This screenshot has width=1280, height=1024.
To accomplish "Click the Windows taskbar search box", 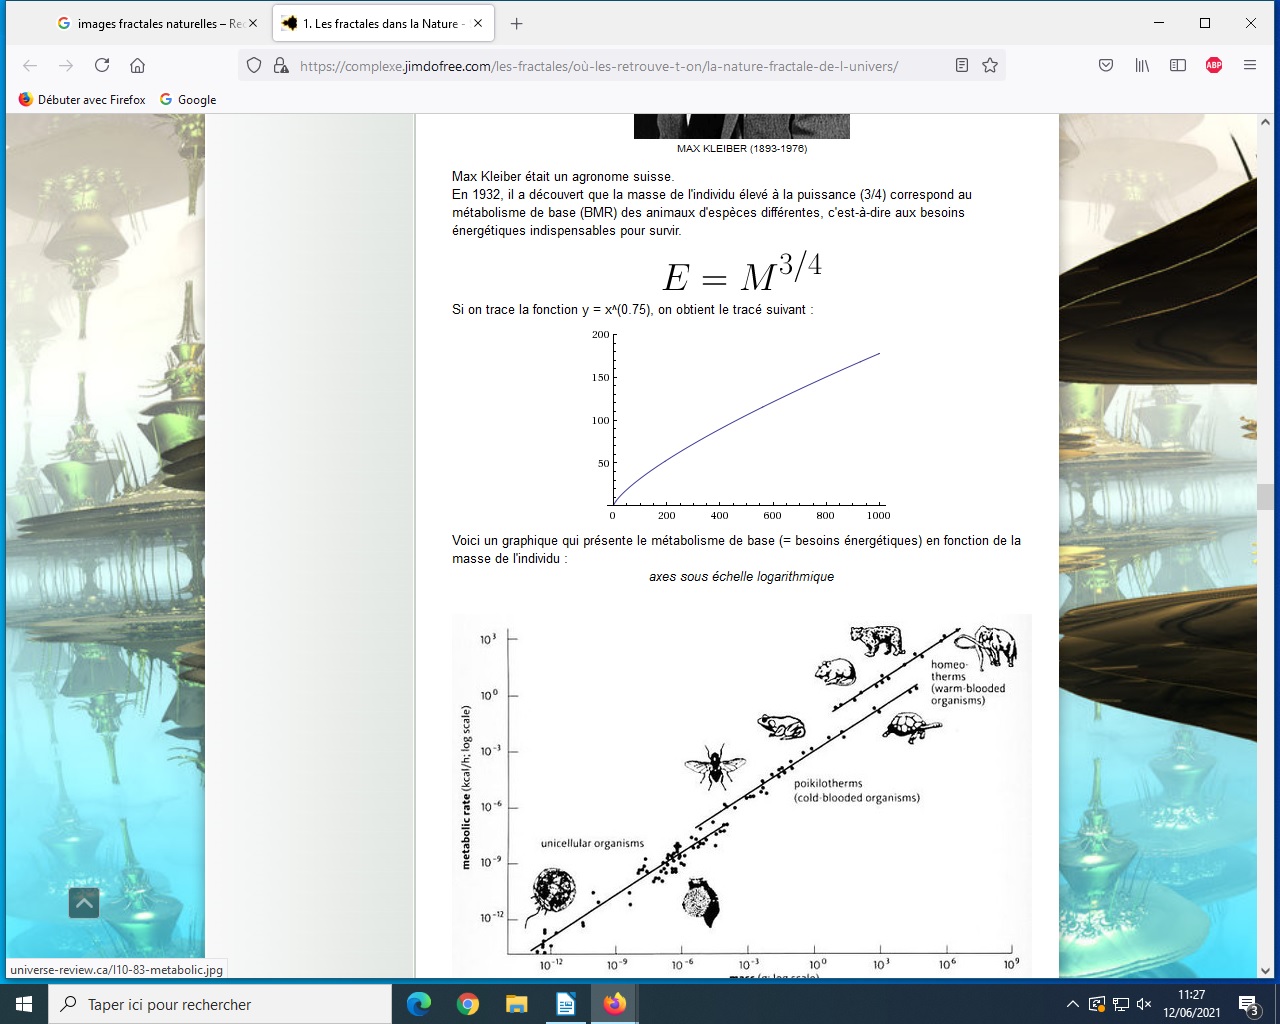I will point(220,1004).
